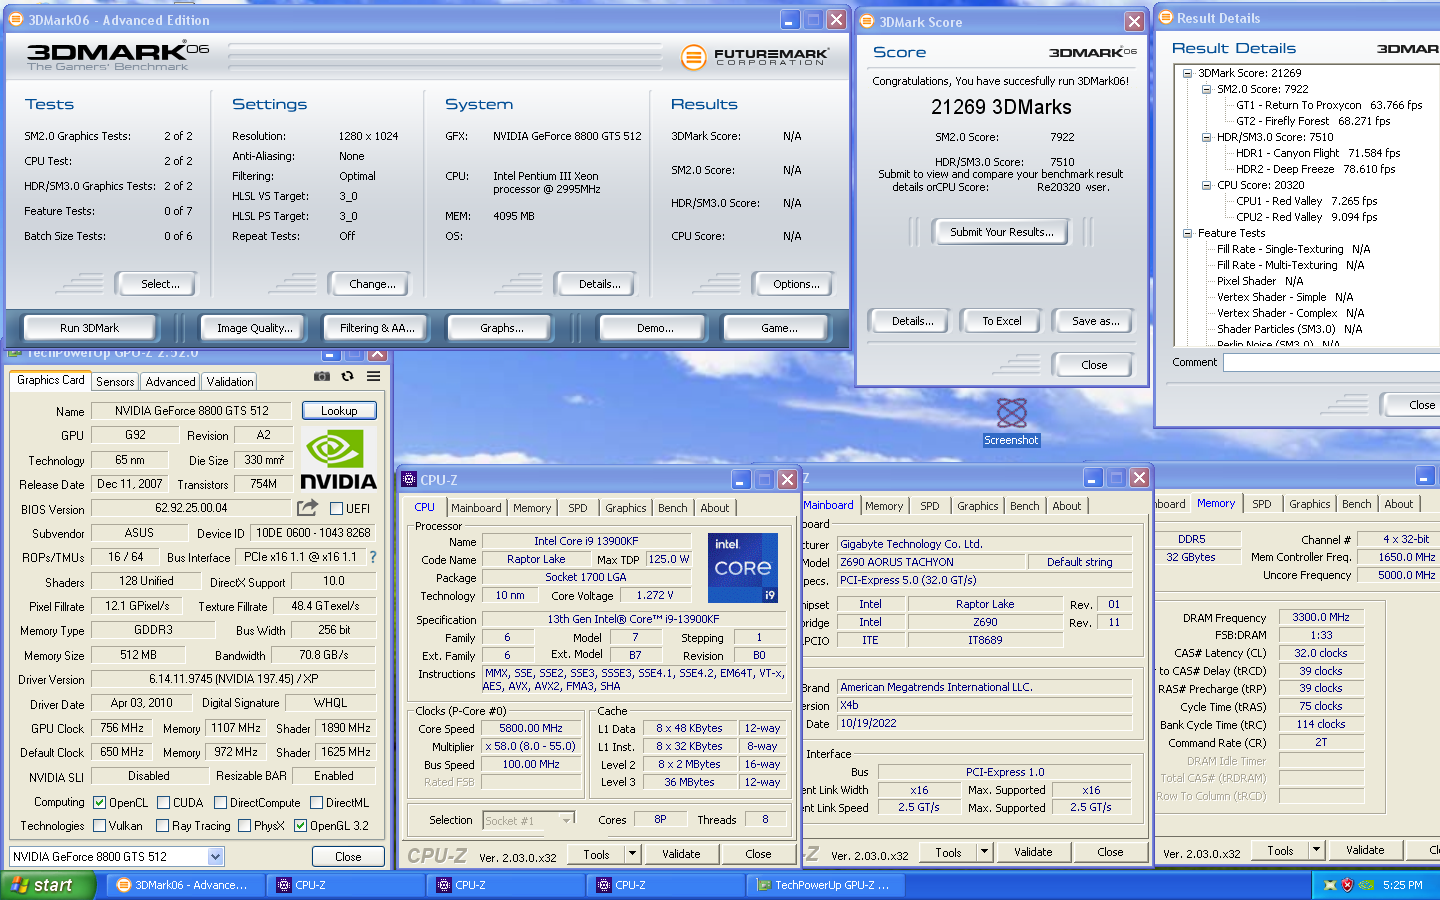Click the BIOS export share icon in GPU-Z

click(307, 508)
